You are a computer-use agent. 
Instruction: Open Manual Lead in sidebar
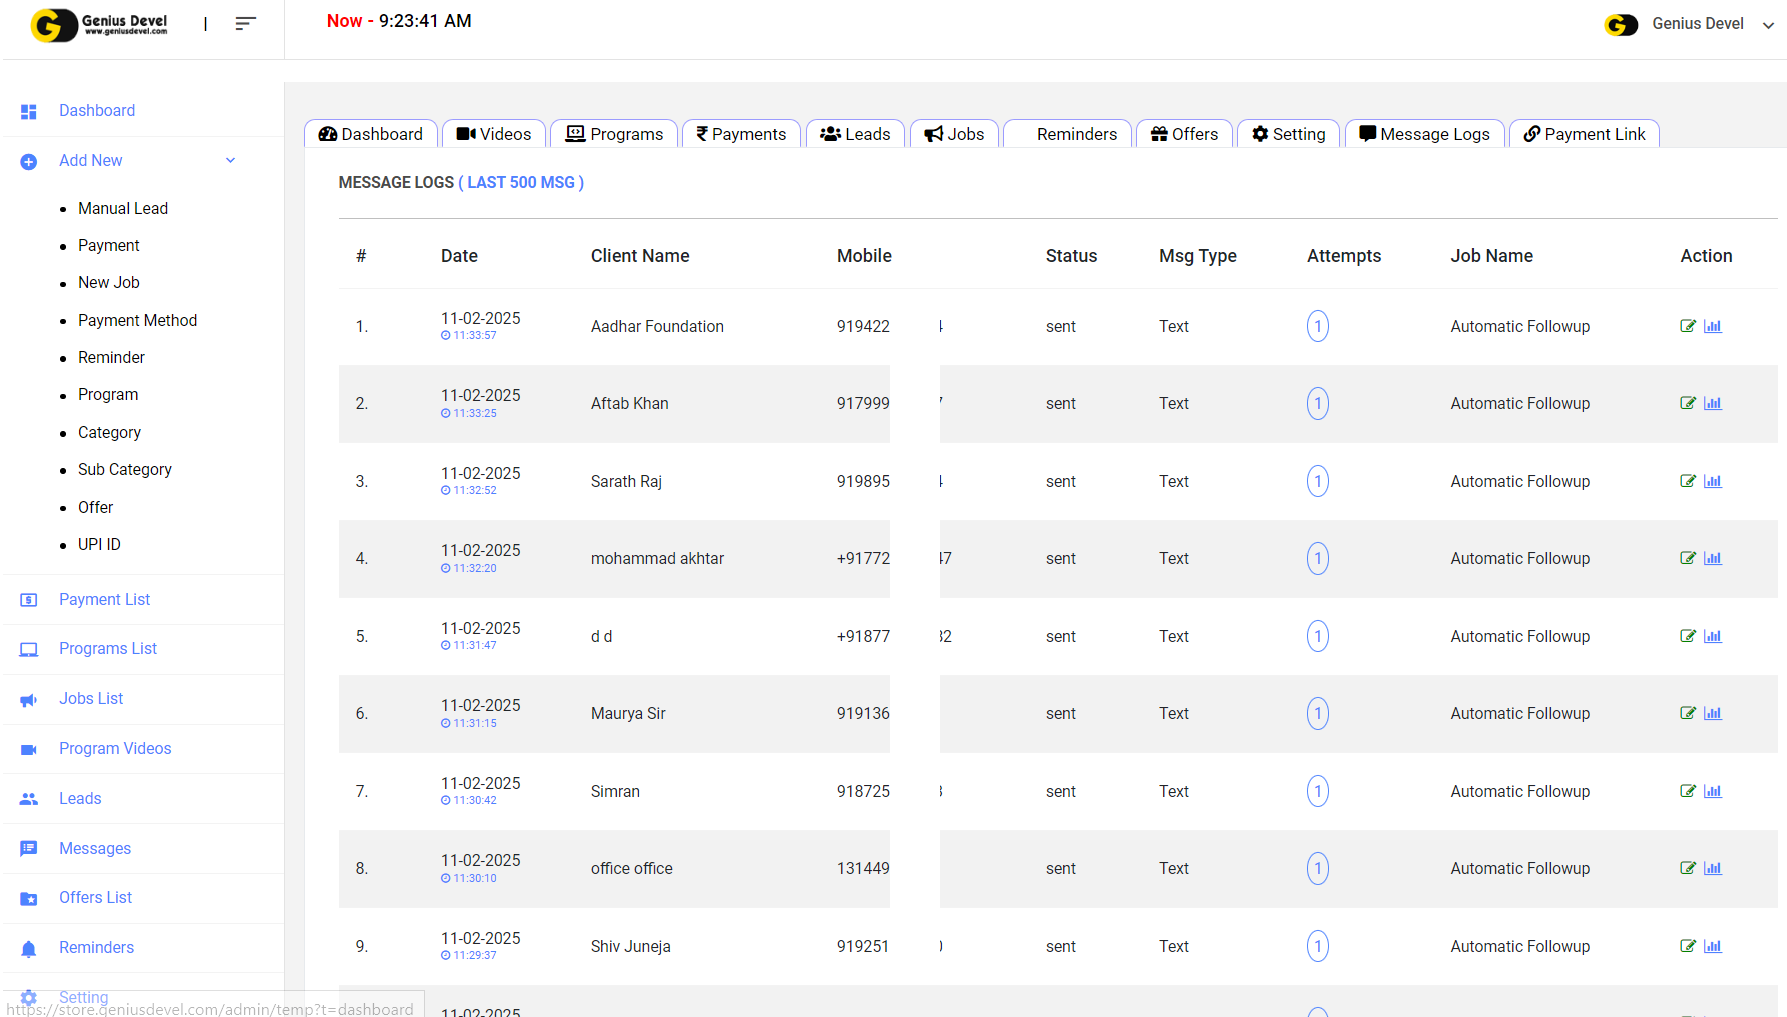123,208
